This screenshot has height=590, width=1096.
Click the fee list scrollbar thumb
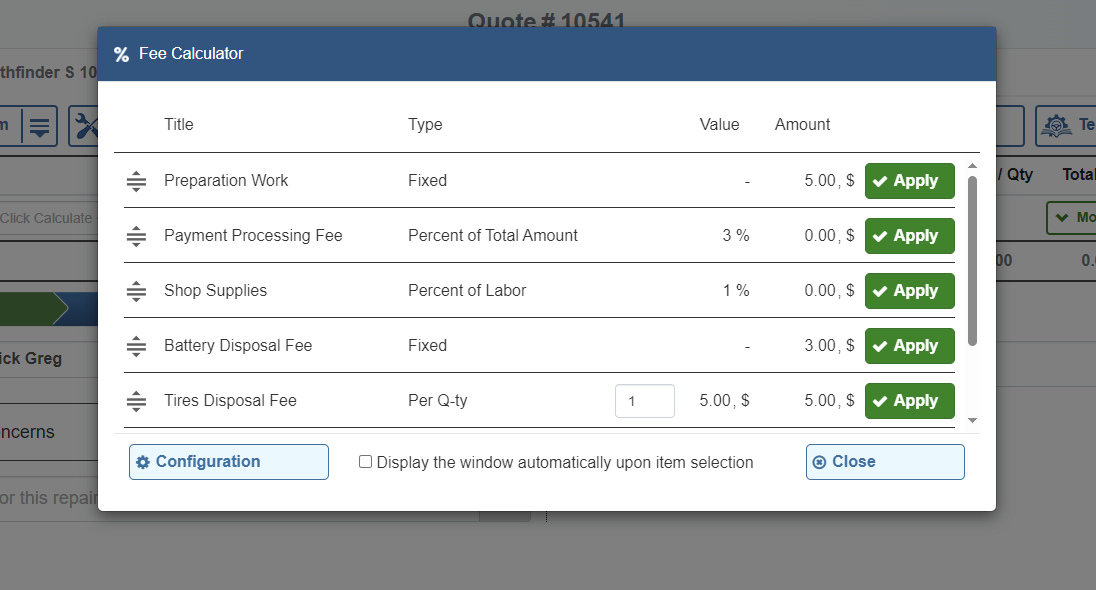coord(972,261)
